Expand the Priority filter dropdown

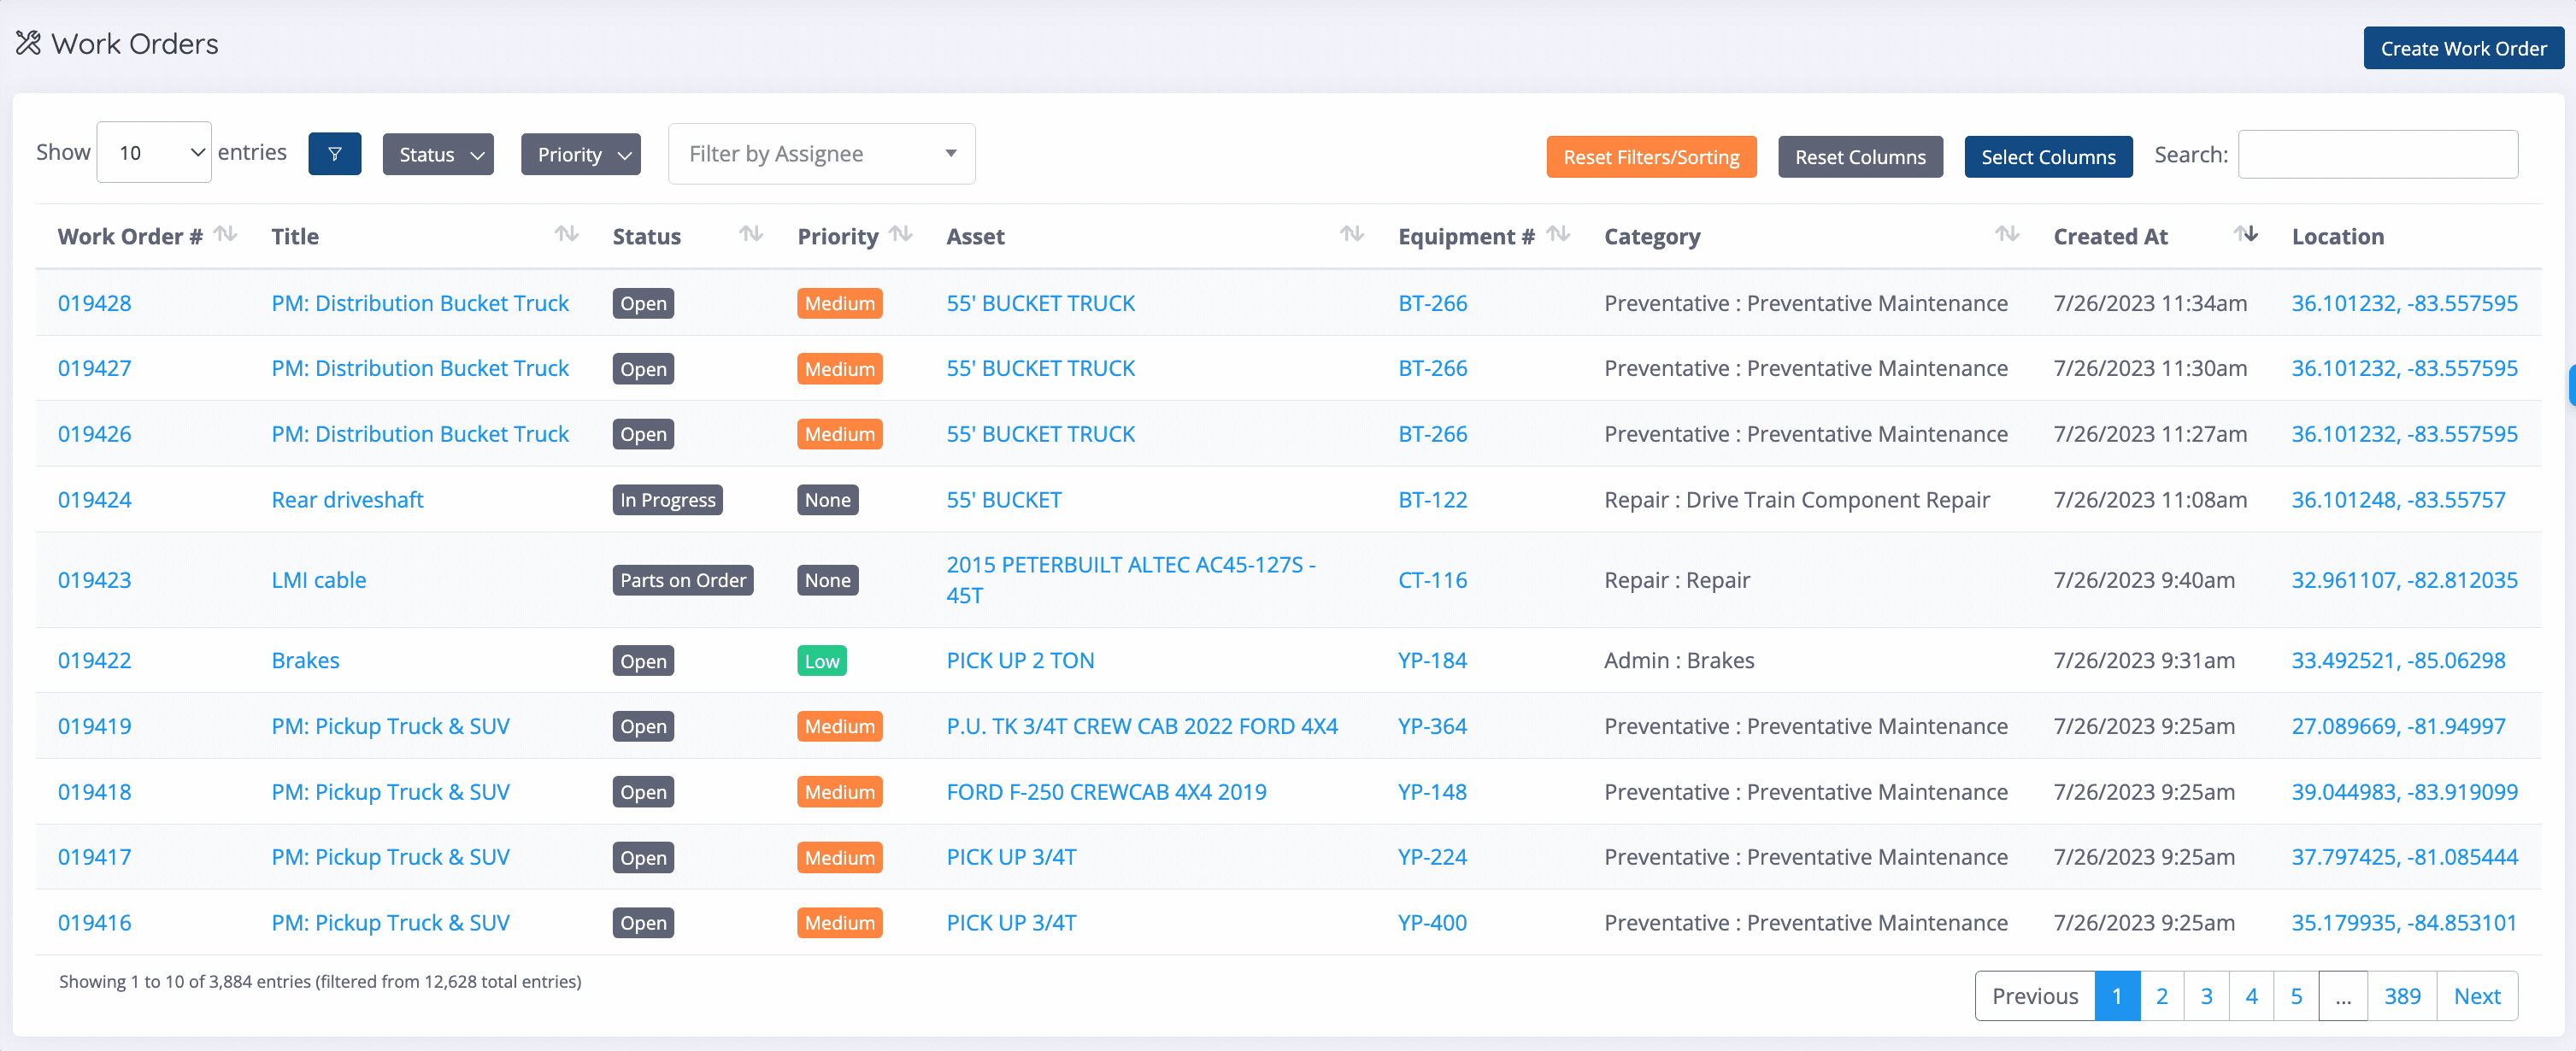tap(581, 155)
